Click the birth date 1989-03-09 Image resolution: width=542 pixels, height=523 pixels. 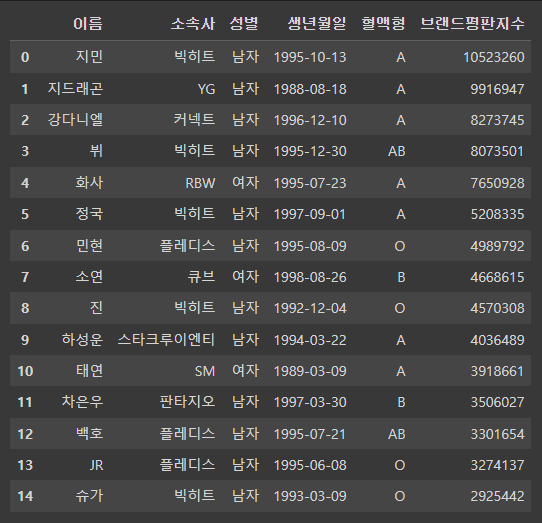coord(310,372)
